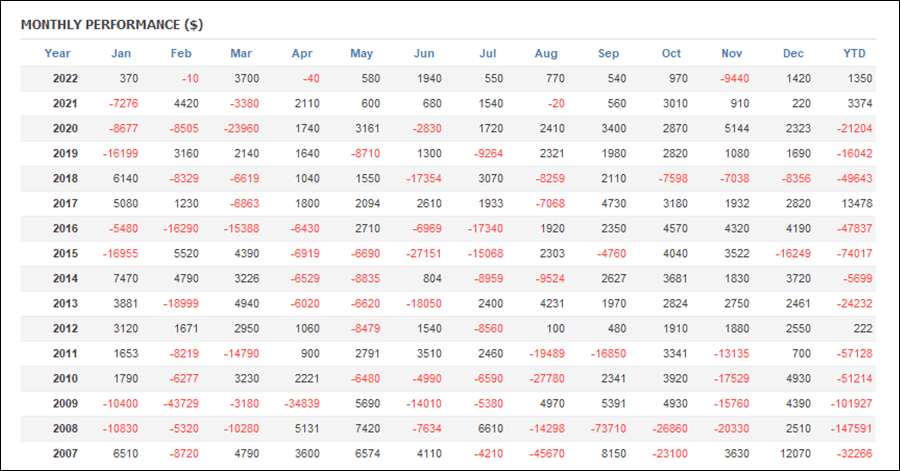Select the 2015 year row label
Viewport: 900px width, 471px height.
(x=65, y=253)
